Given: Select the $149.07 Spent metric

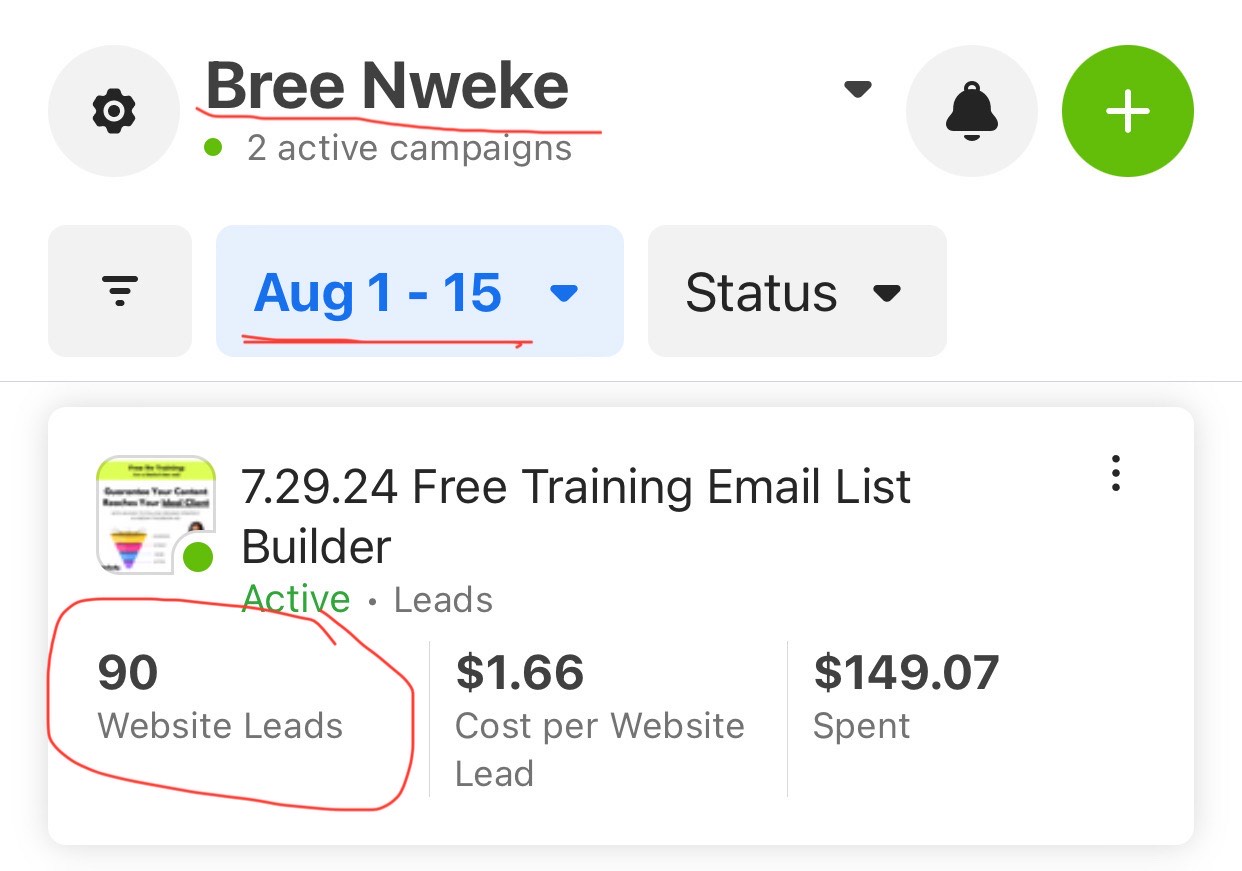Looking at the screenshot, I should (906, 697).
